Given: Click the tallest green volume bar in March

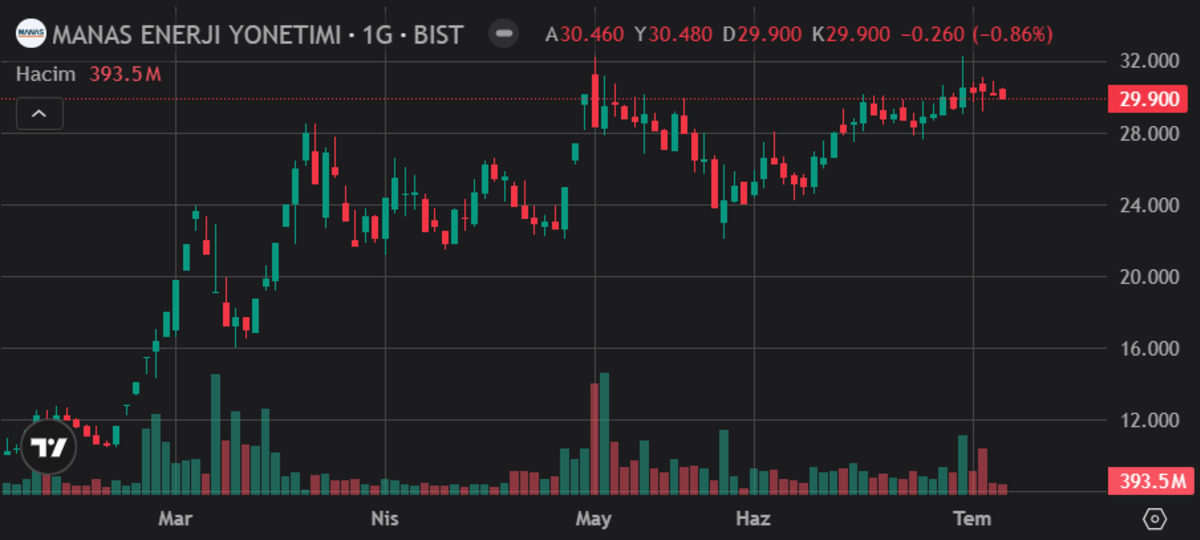Looking at the screenshot, I should click(x=215, y=434).
